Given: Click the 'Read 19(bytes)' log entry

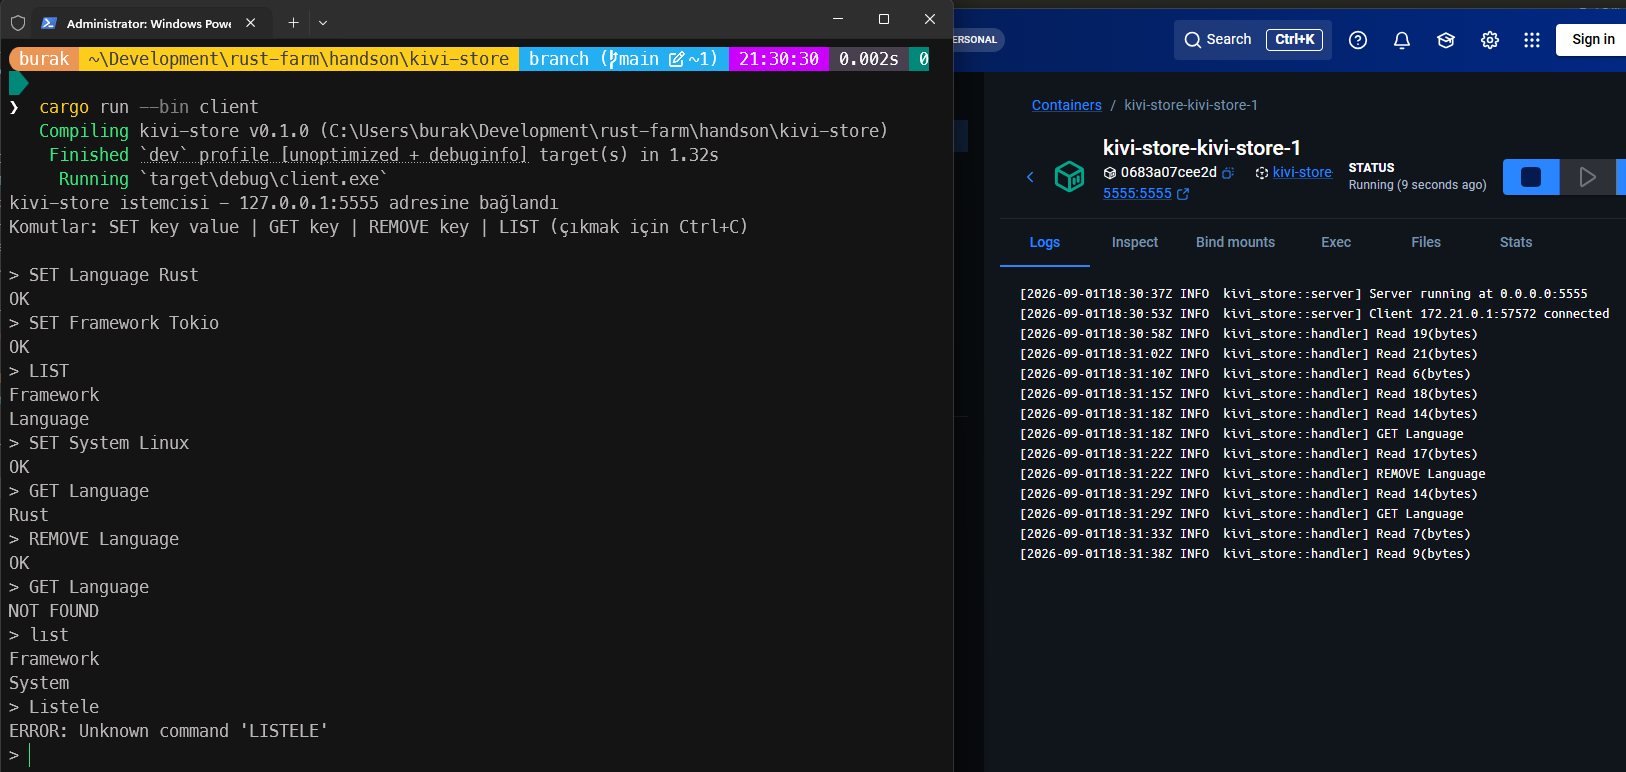Looking at the screenshot, I should tap(1249, 334).
